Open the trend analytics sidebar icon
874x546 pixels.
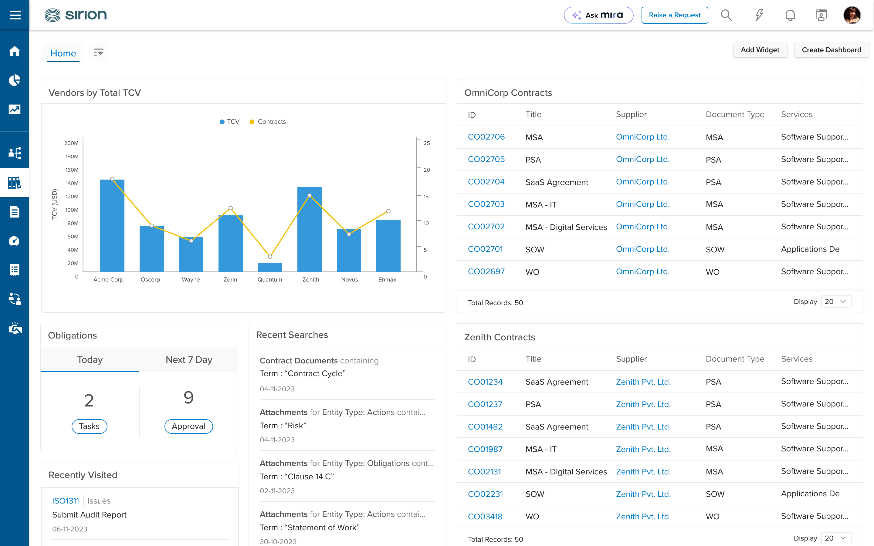click(14, 109)
